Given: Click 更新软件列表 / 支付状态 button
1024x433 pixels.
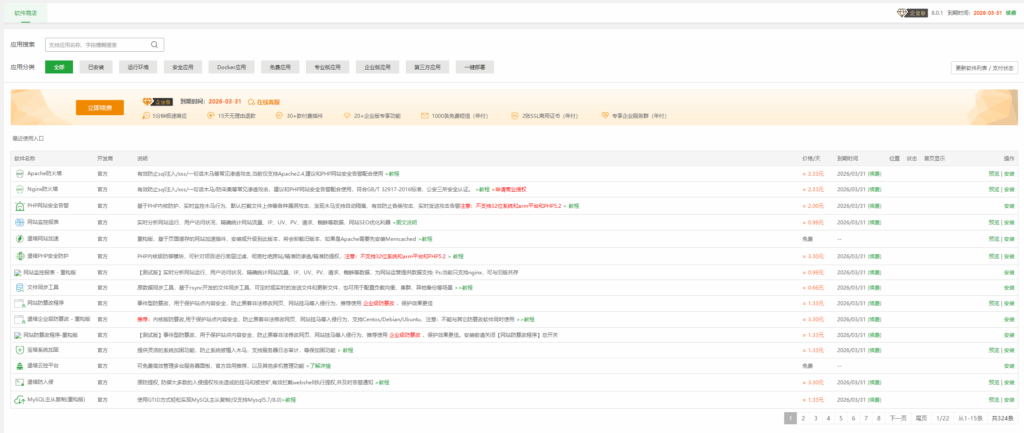Looking at the screenshot, I should coord(983,68).
